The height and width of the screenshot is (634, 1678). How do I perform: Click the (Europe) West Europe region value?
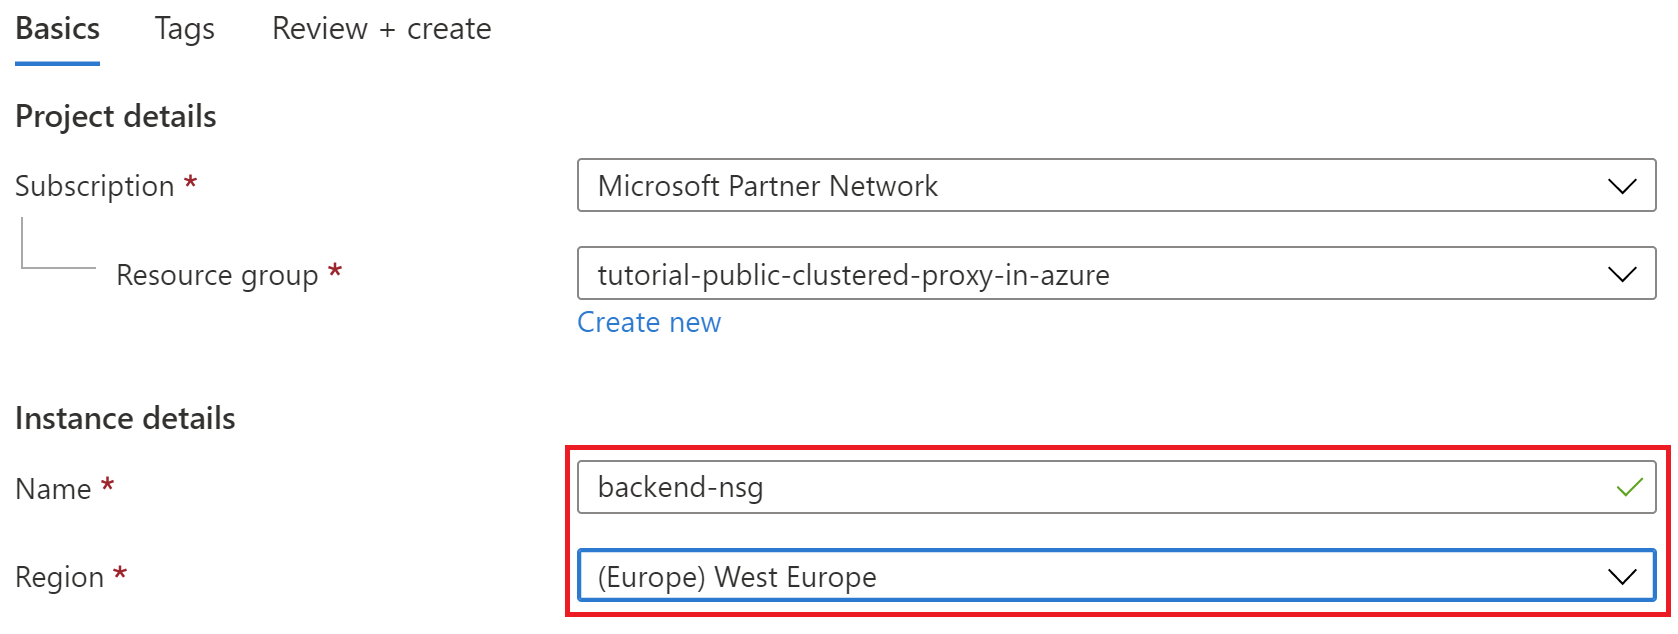[737, 577]
